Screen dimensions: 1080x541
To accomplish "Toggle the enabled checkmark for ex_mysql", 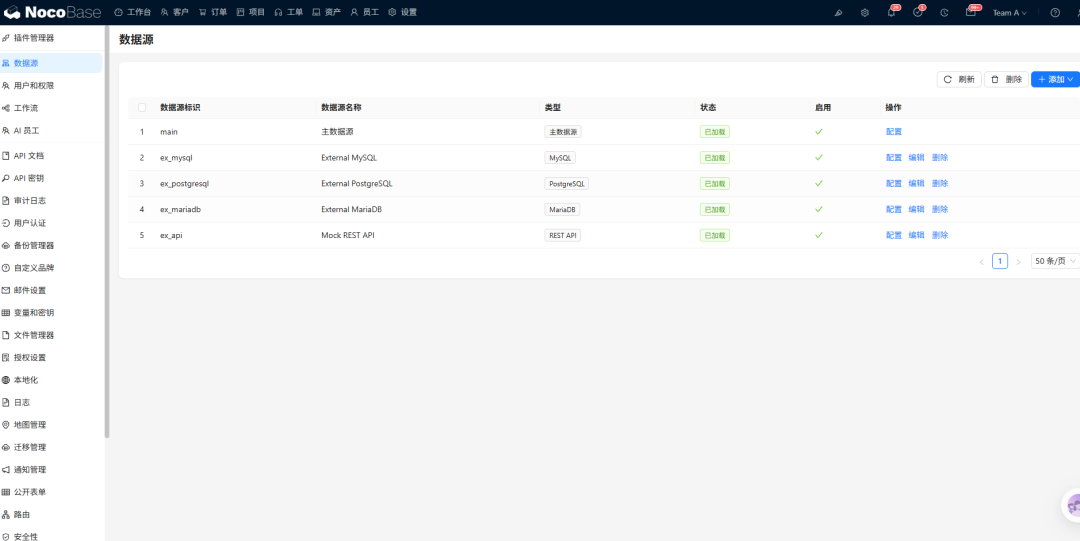I will [818, 157].
